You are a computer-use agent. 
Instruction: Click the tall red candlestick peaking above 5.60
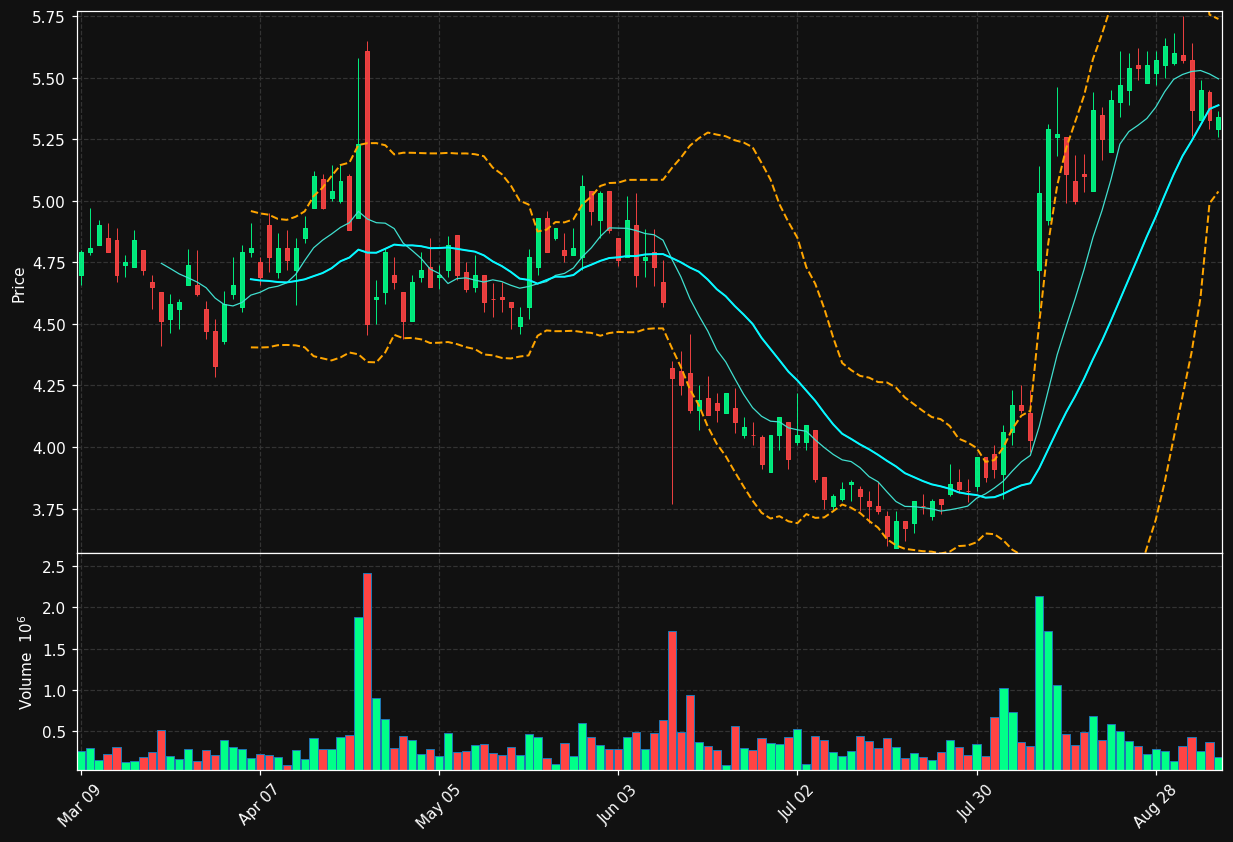pyautogui.click(x=367, y=187)
